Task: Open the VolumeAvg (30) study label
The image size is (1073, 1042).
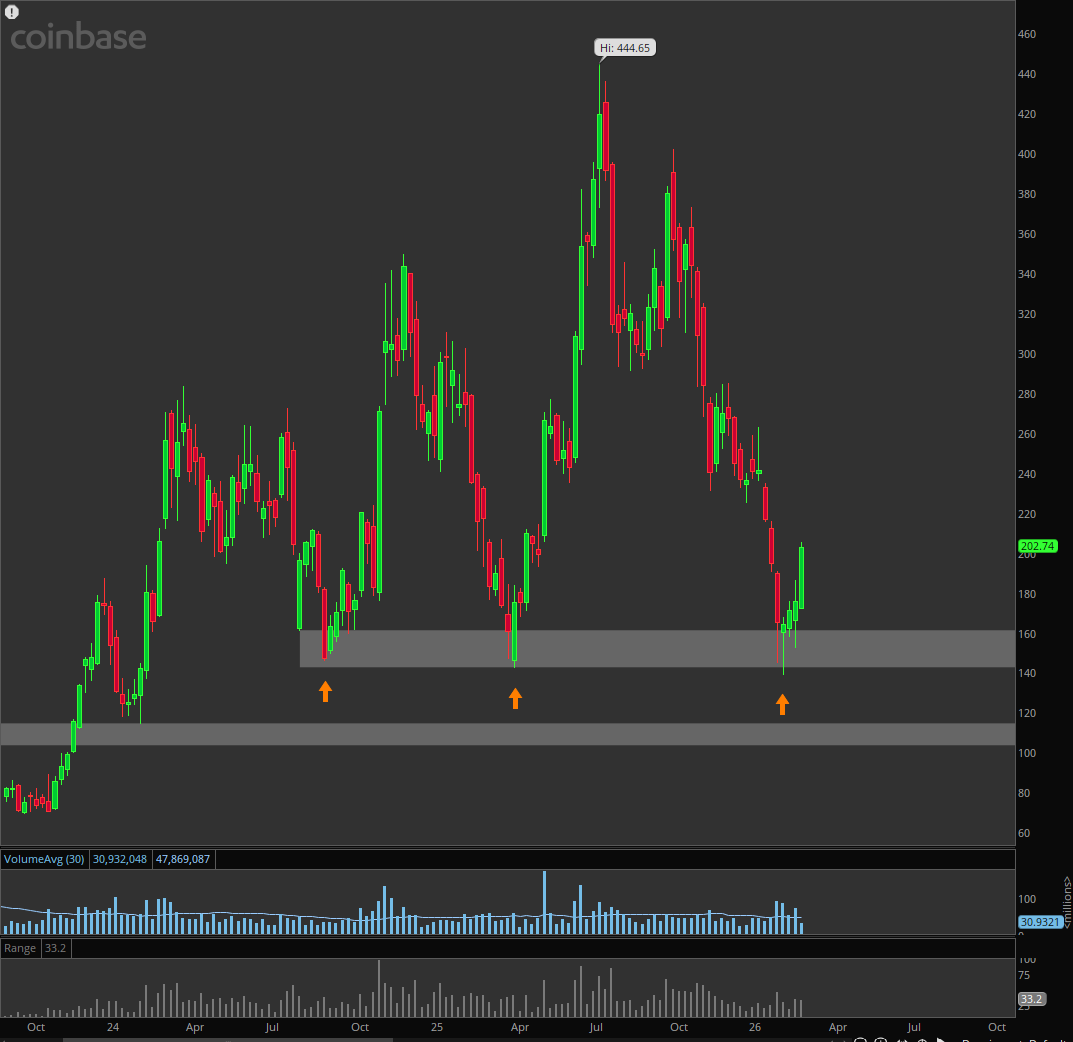Action: point(44,859)
